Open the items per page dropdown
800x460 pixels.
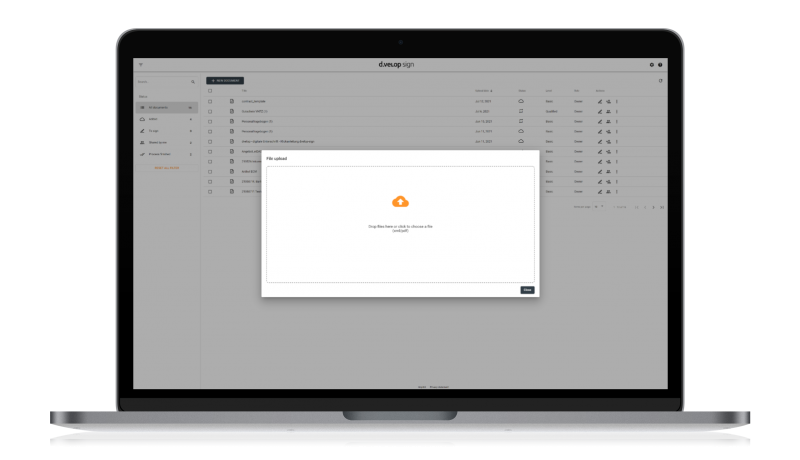click(x=599, y=207)
